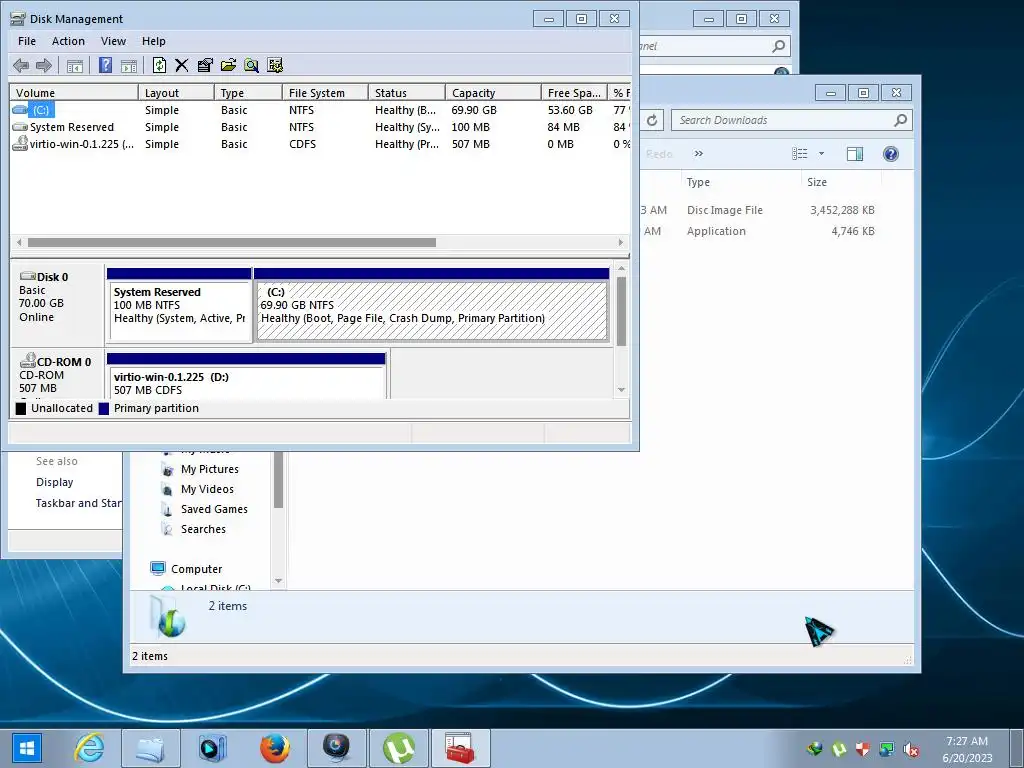Viewport: 1024px width, 768px height.
Task: Click the network tray icon
Action: (x=887, y=749)
